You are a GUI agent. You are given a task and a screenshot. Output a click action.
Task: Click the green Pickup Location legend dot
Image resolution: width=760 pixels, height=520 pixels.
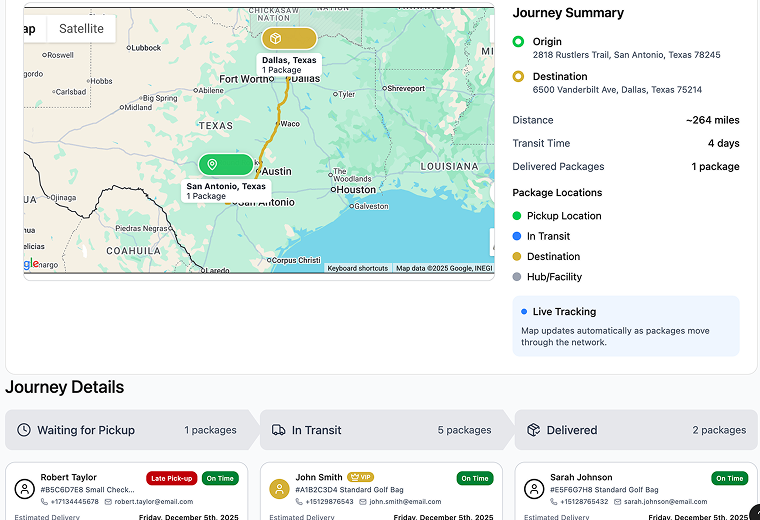[517, 216]
